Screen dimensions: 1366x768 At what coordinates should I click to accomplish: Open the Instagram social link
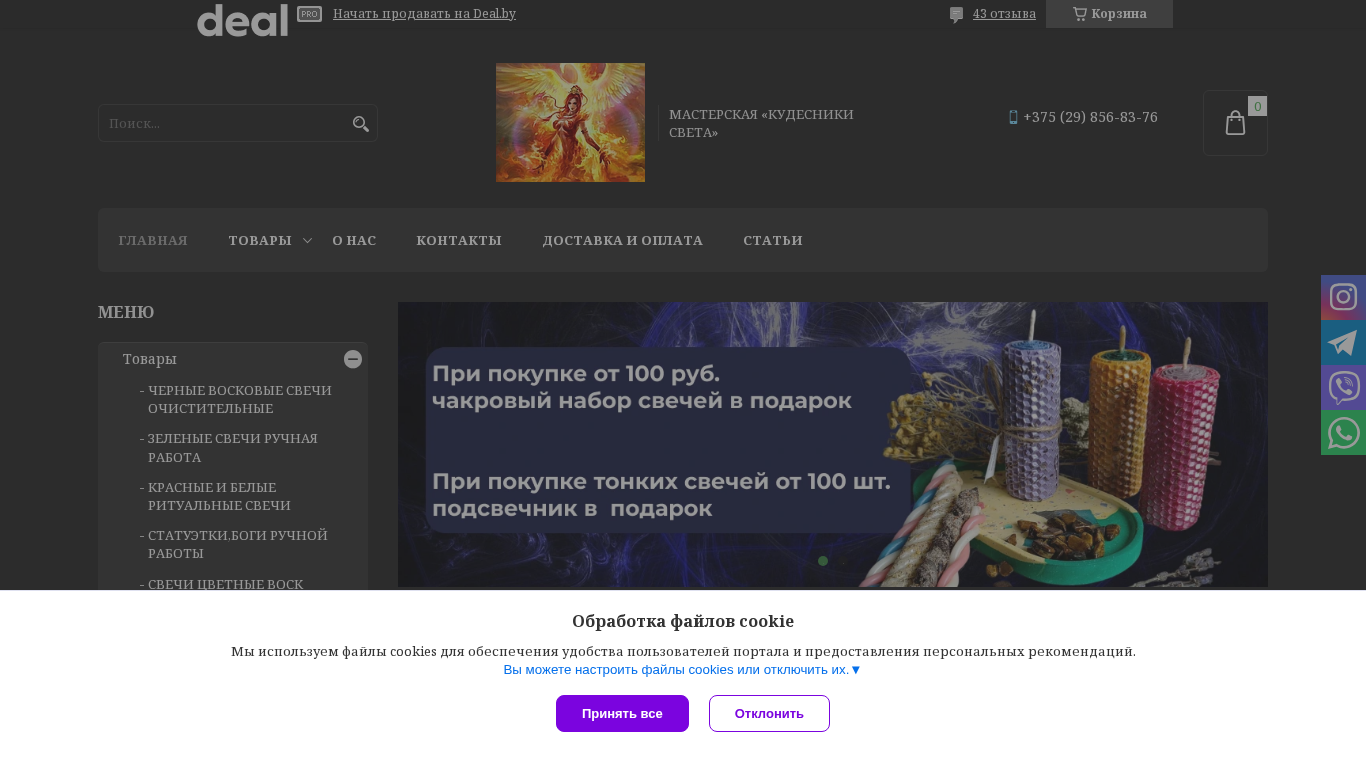point(1343,297)
